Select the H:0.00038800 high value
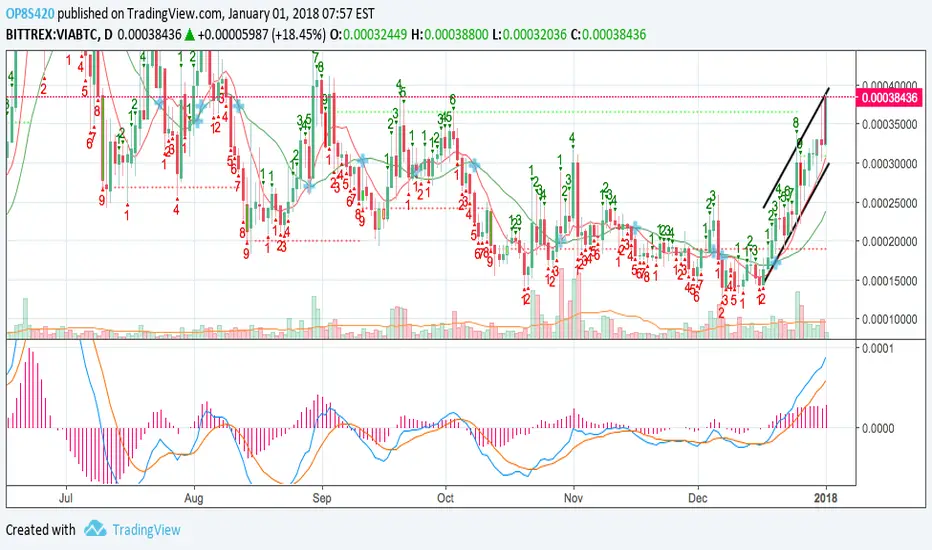The image size is (932, 550). click(450, 34)
